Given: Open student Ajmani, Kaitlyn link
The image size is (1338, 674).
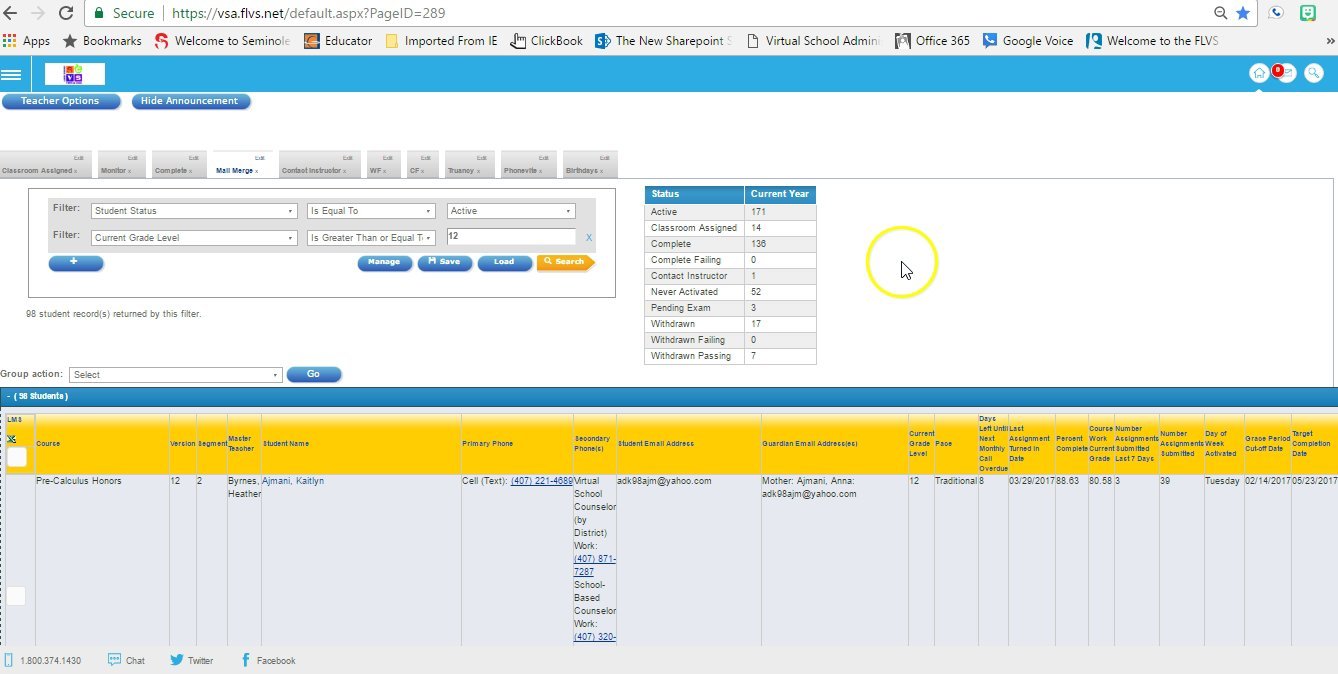Looking at the screenshot, I should pyautogui.click(x=293, y=481).
